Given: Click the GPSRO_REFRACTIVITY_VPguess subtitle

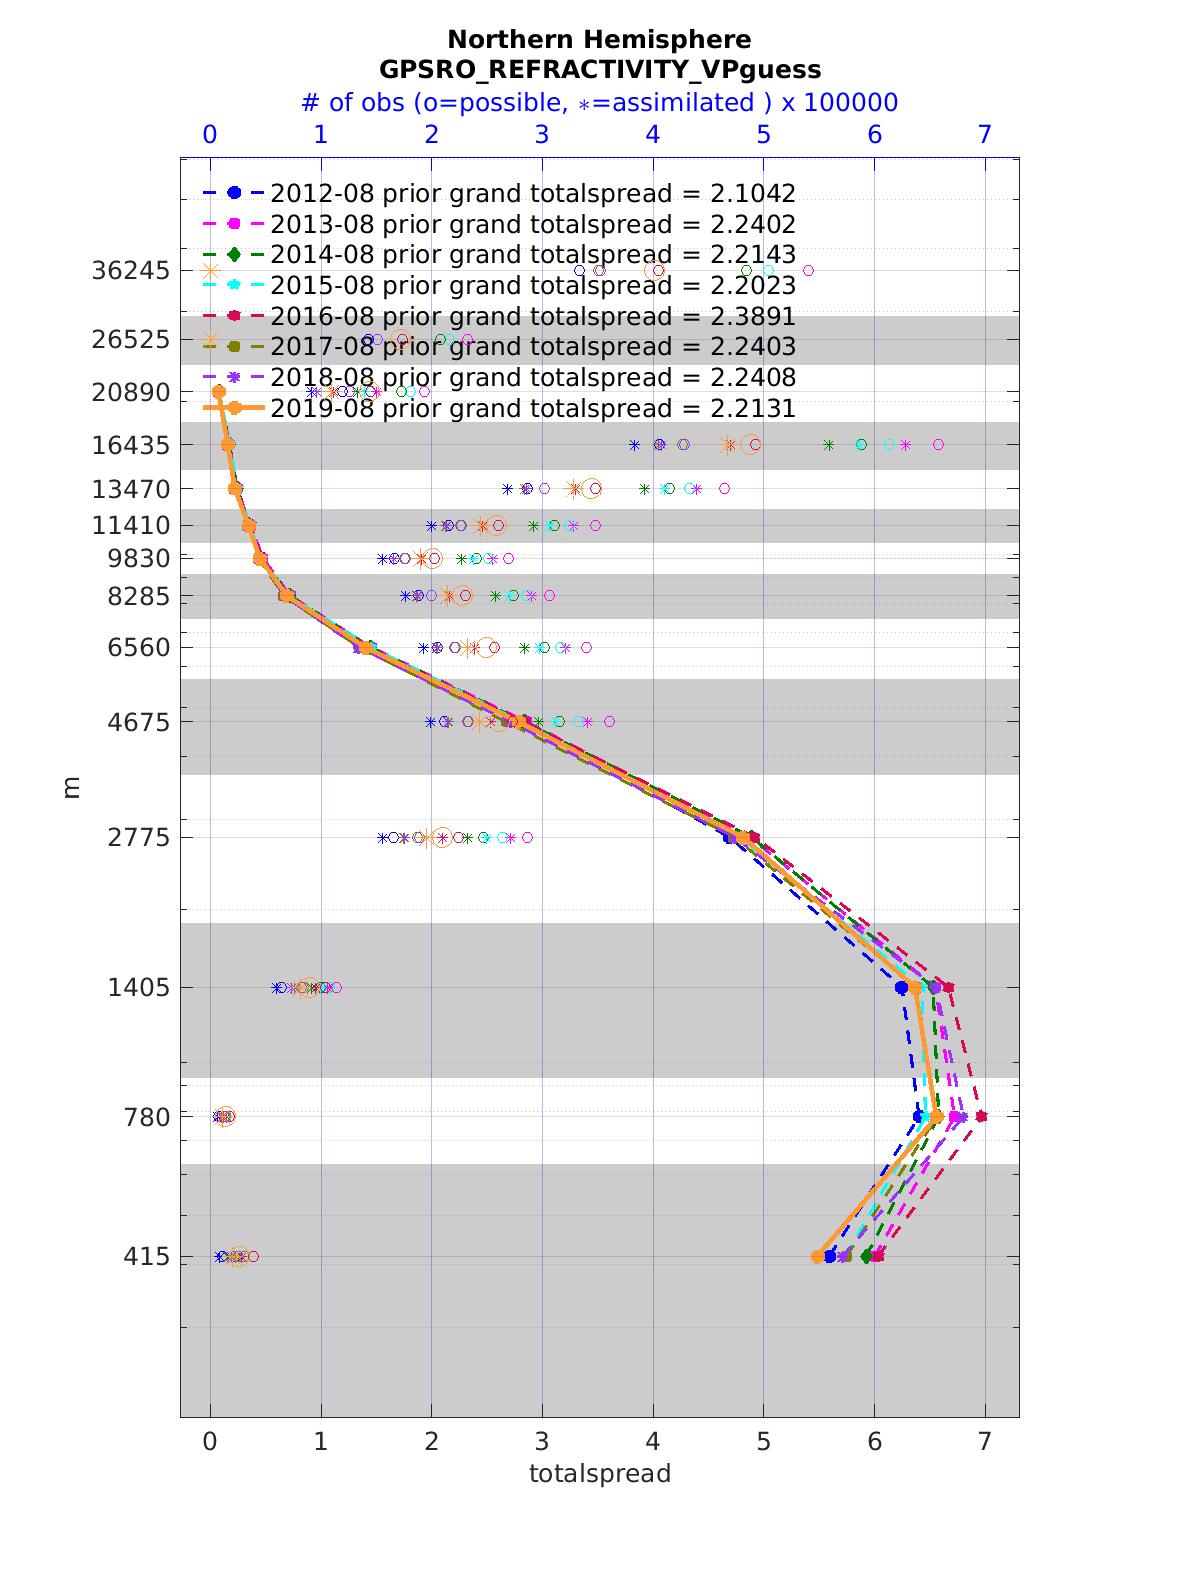Looking at the screenshot, I should point(599,70).
